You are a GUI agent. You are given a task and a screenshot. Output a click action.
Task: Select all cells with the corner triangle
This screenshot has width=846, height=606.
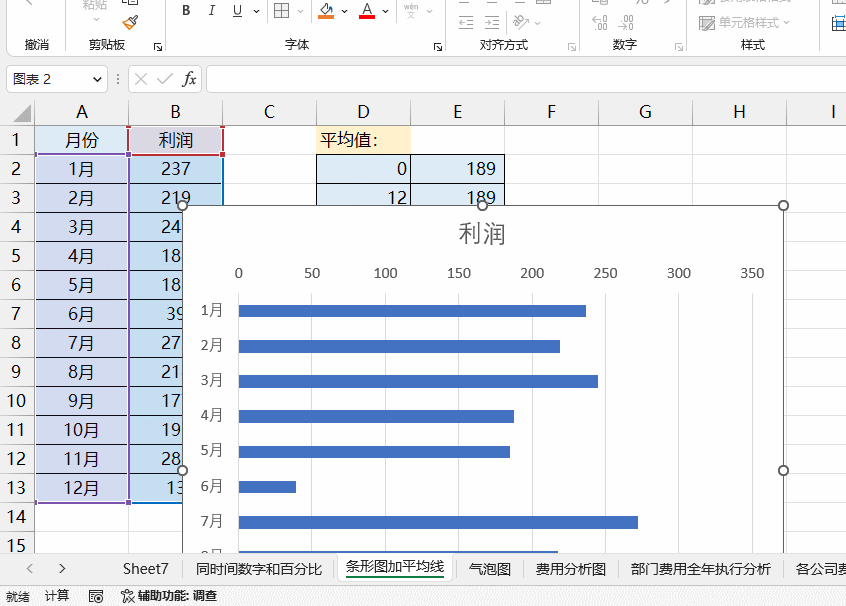(22, 113)
